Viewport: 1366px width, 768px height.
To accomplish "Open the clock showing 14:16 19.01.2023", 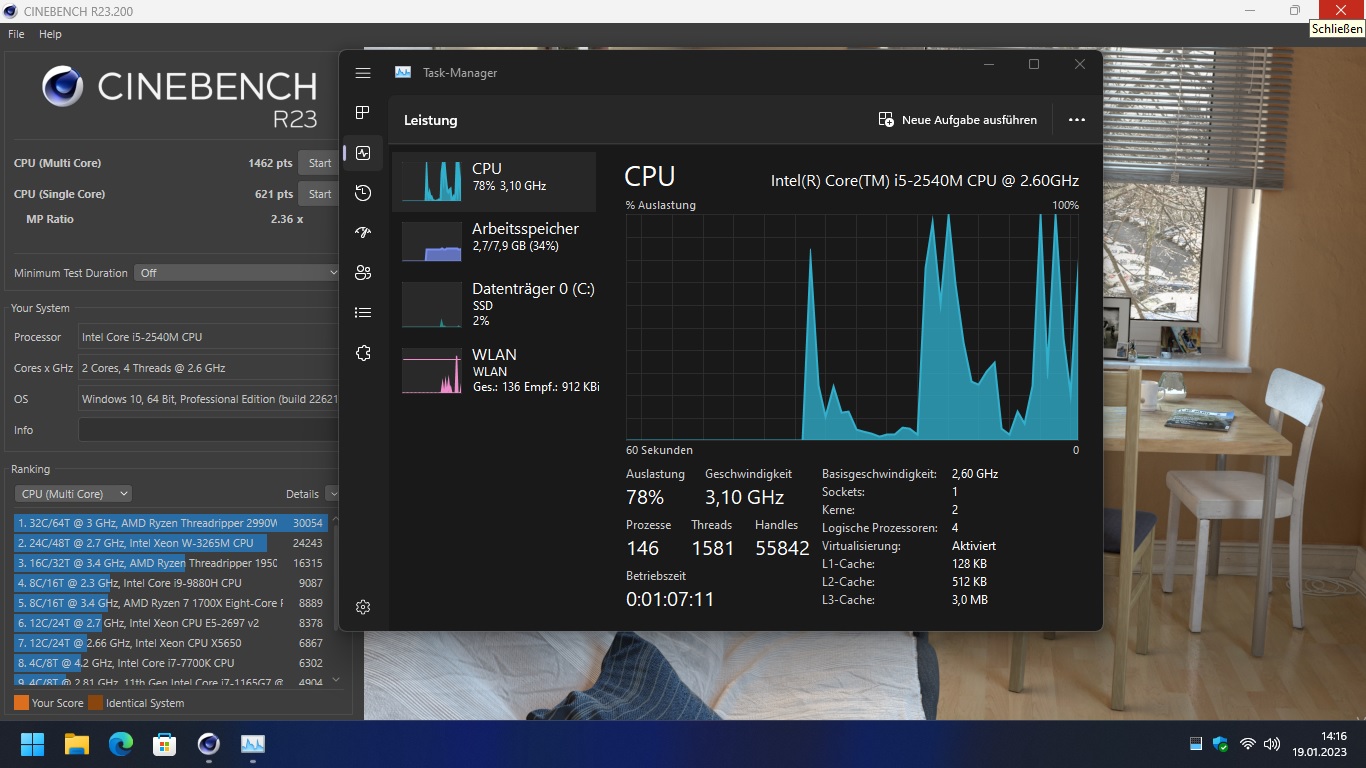I will tap(1319, 744).
